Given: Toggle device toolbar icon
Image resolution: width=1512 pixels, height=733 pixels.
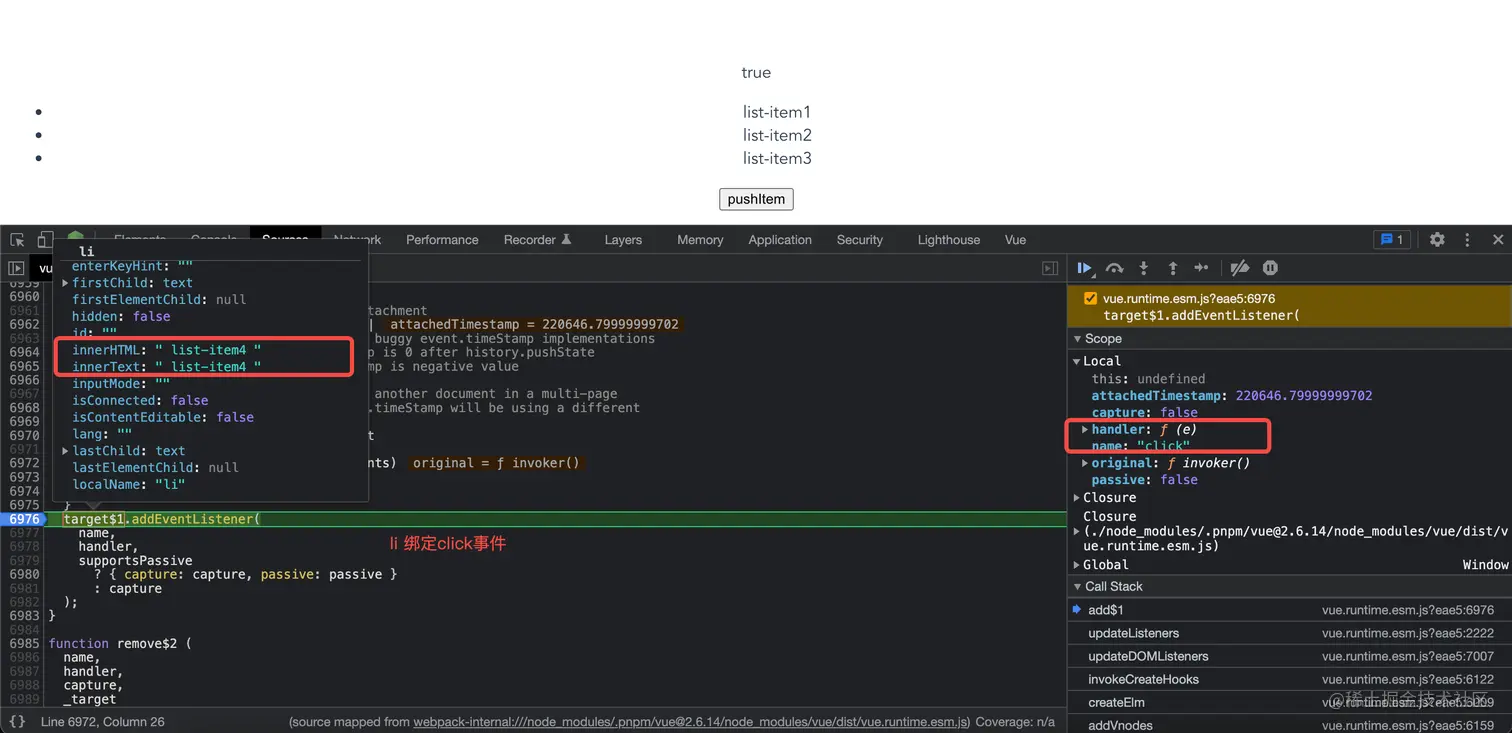Looking at the screenshot, I should click(45, 240).
